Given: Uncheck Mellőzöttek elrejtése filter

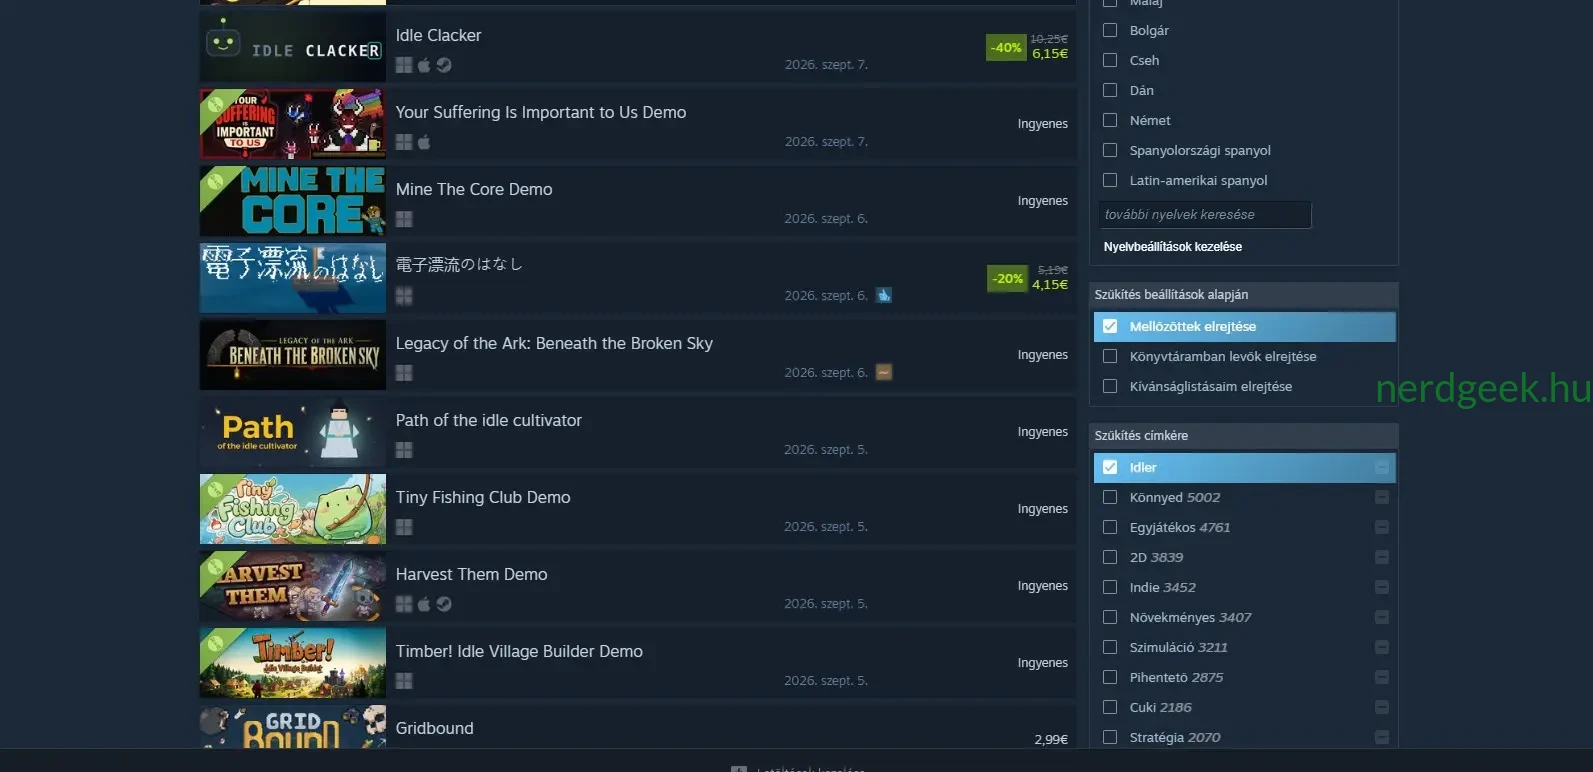Looking at the screenshot, I should tap(1110, 326).
